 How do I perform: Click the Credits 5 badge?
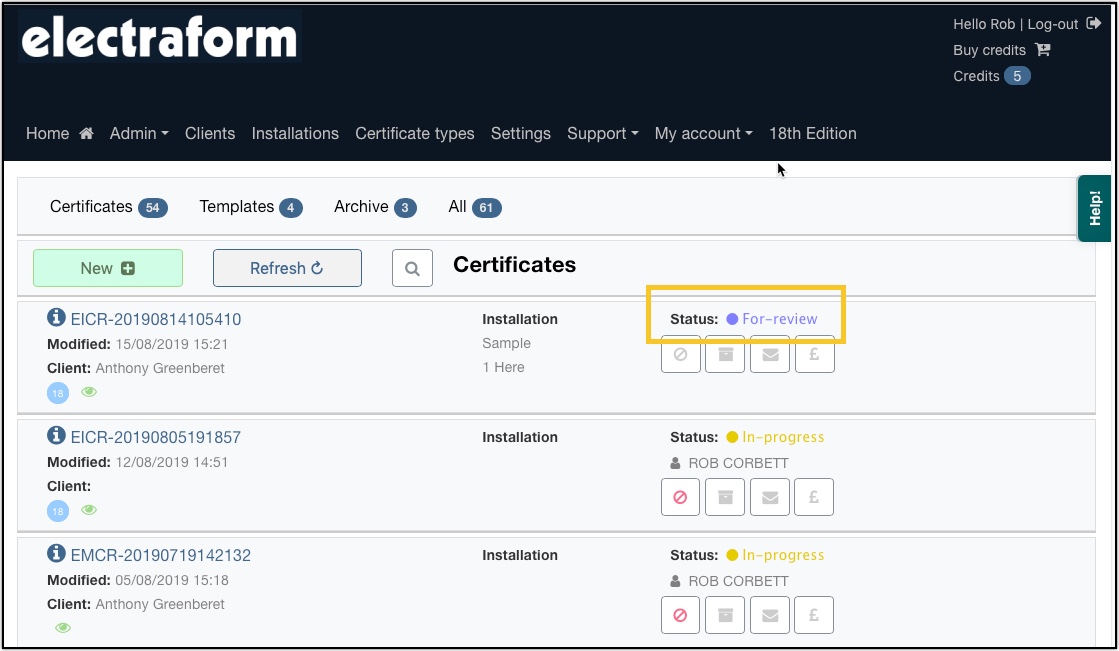click(x=1017, y=76)
